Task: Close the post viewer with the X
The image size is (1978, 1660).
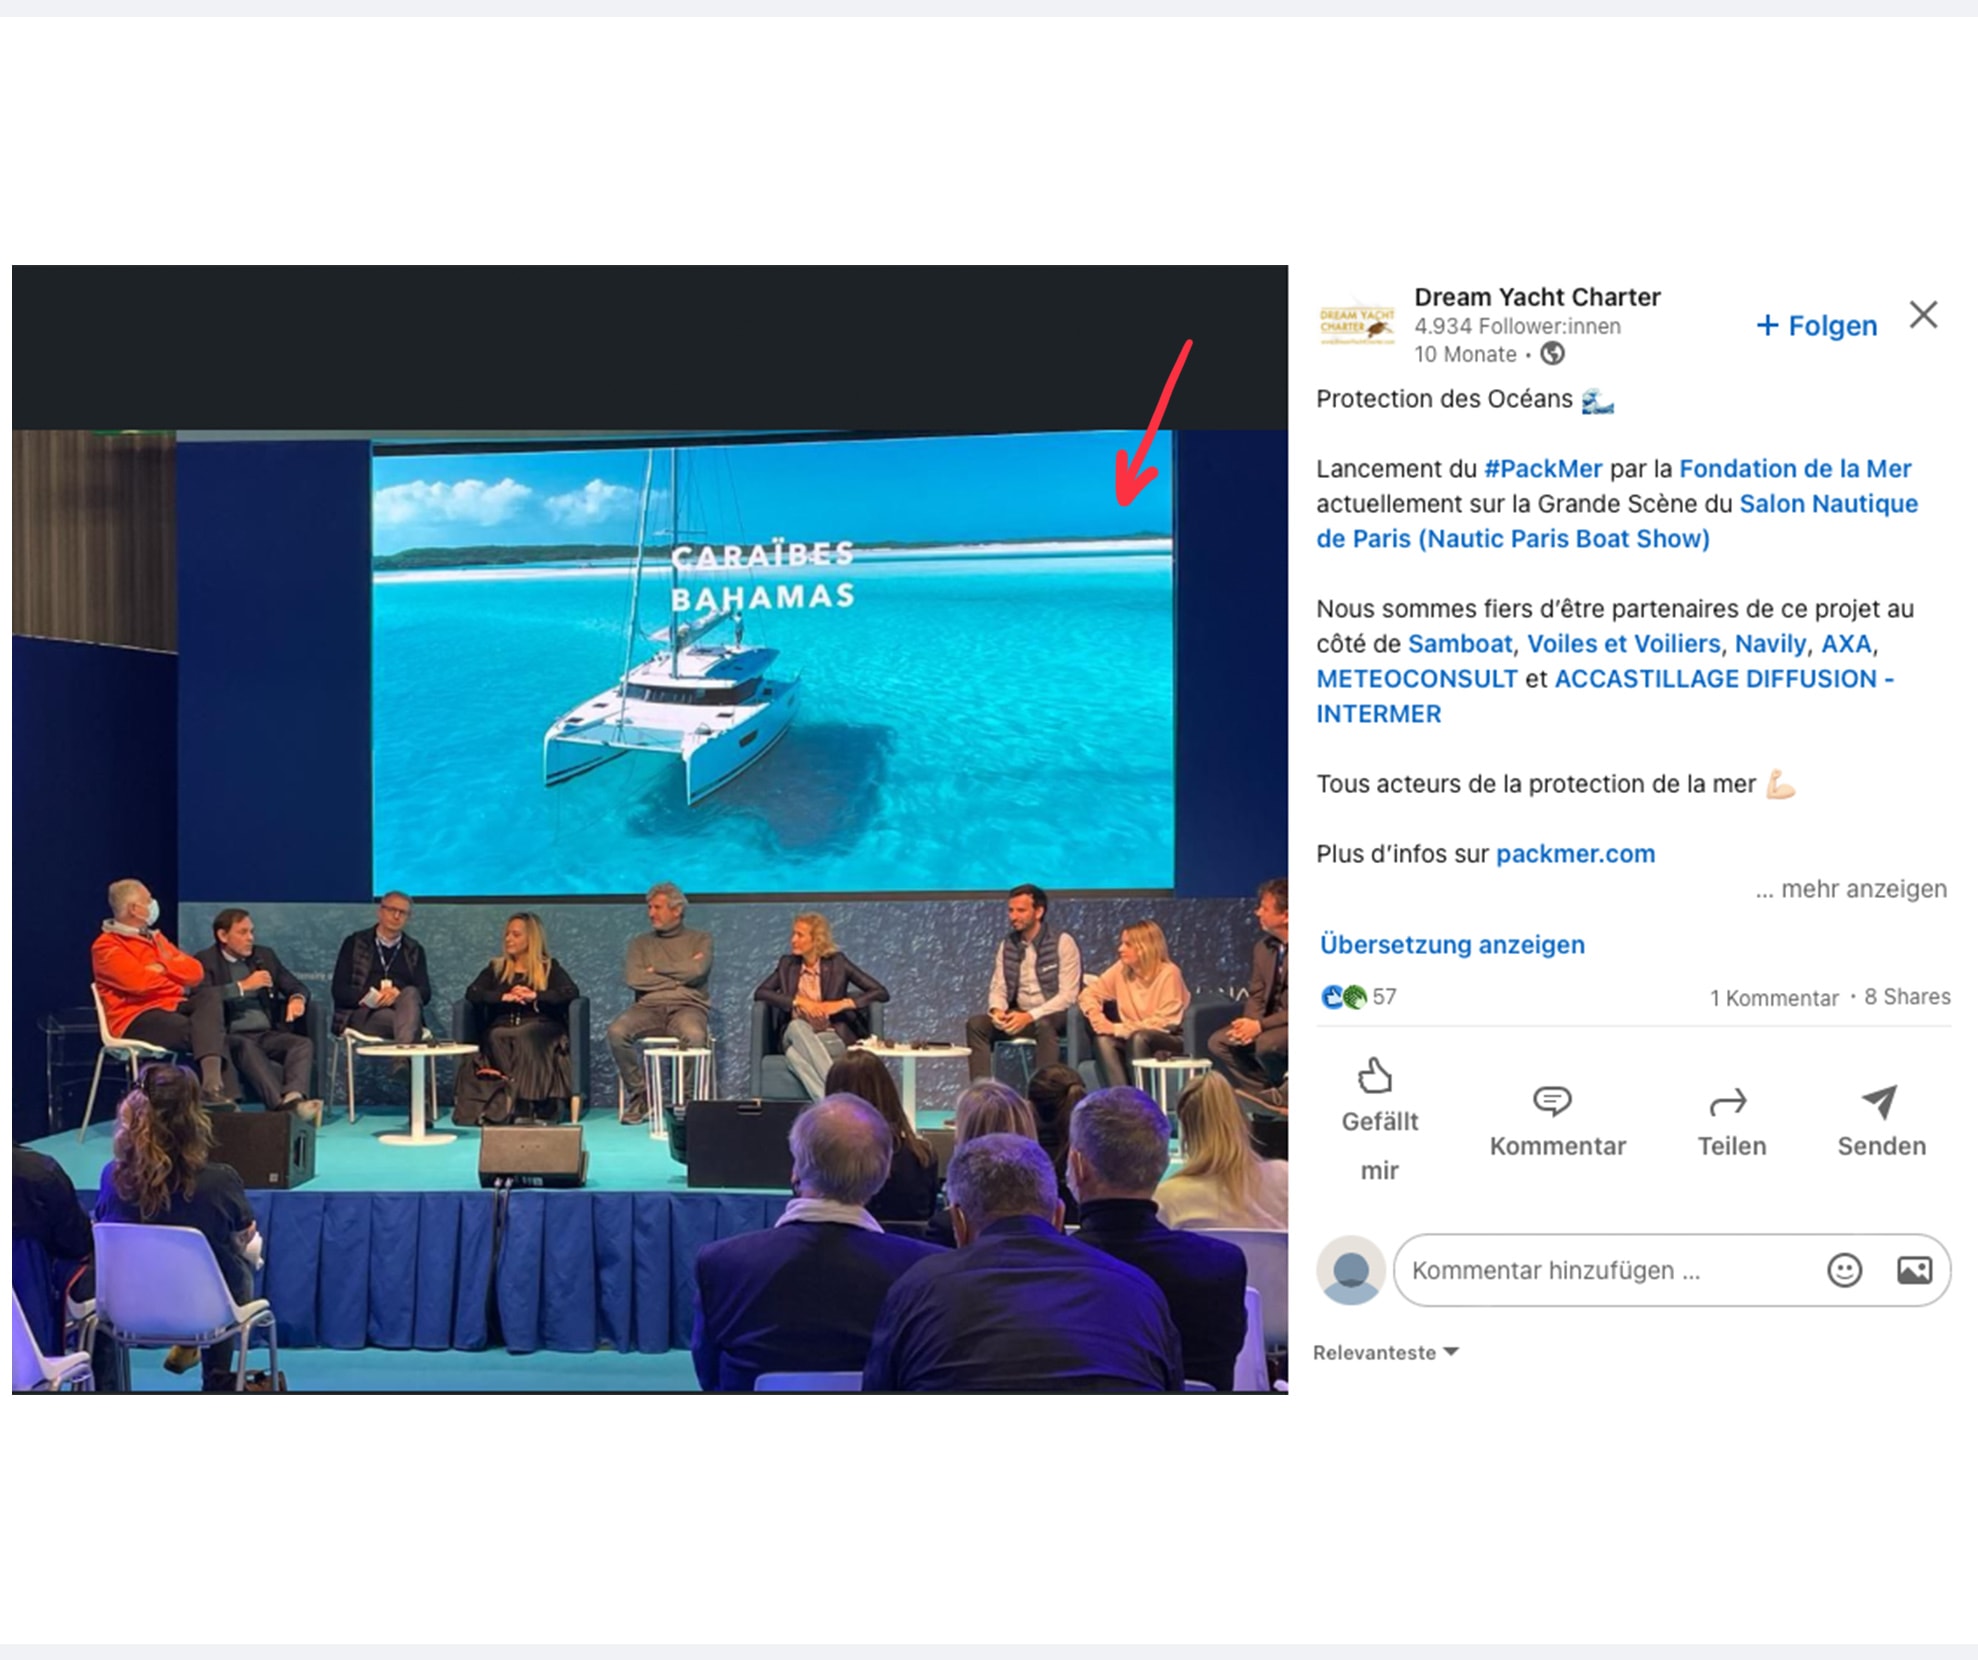Action: 1923,315
